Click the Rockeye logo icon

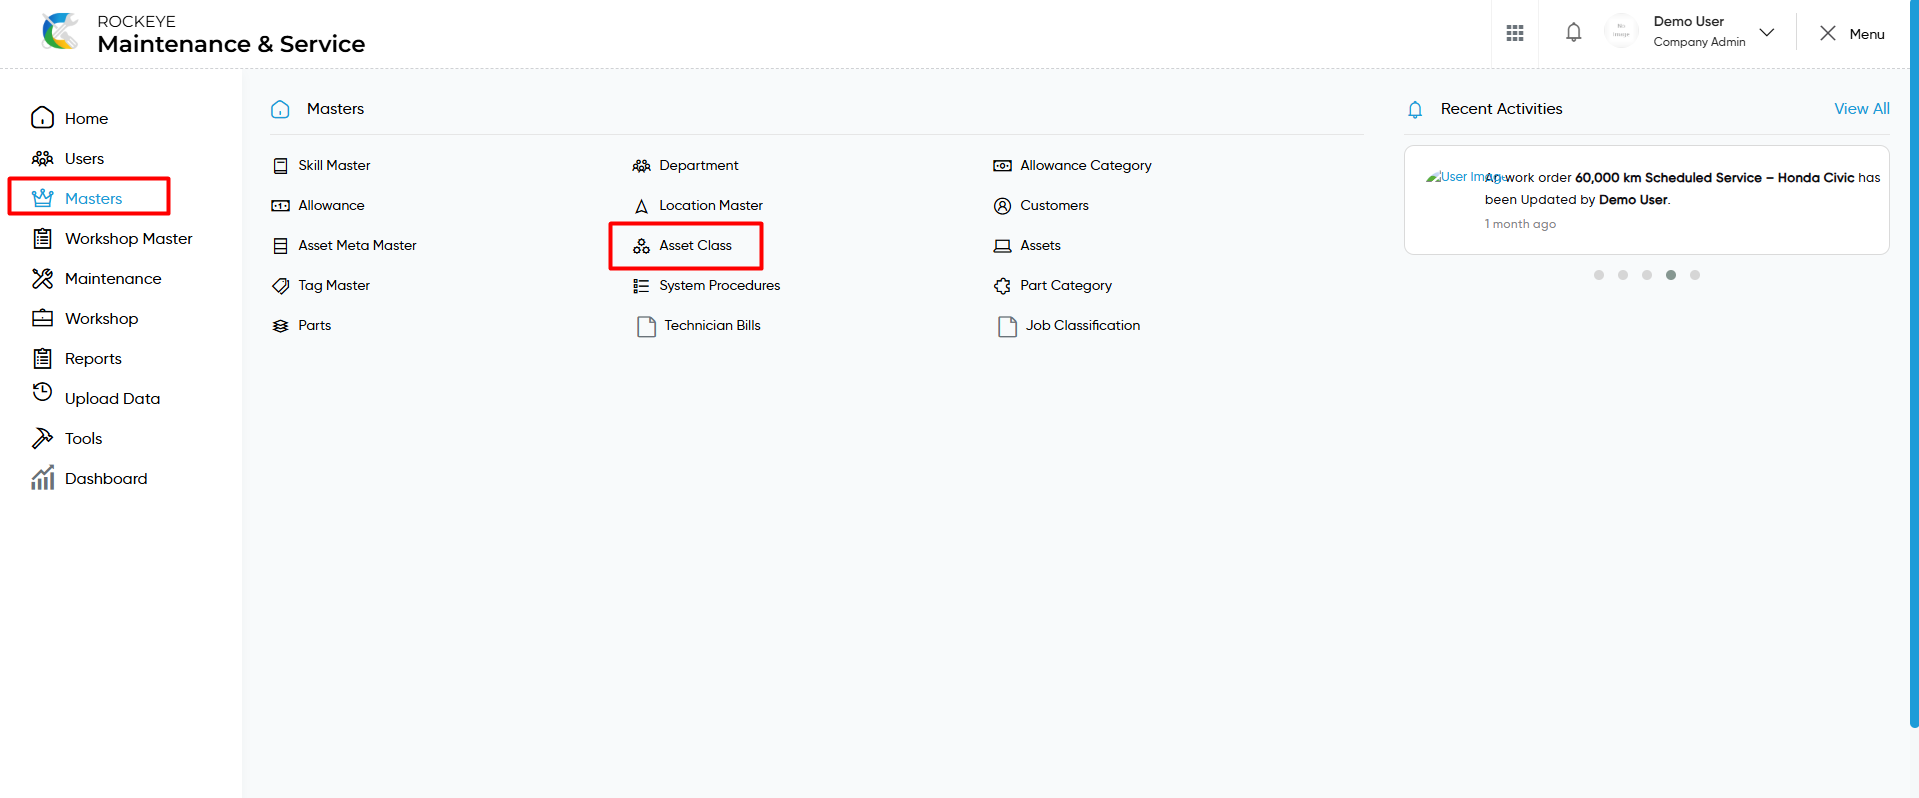point(61,32)
